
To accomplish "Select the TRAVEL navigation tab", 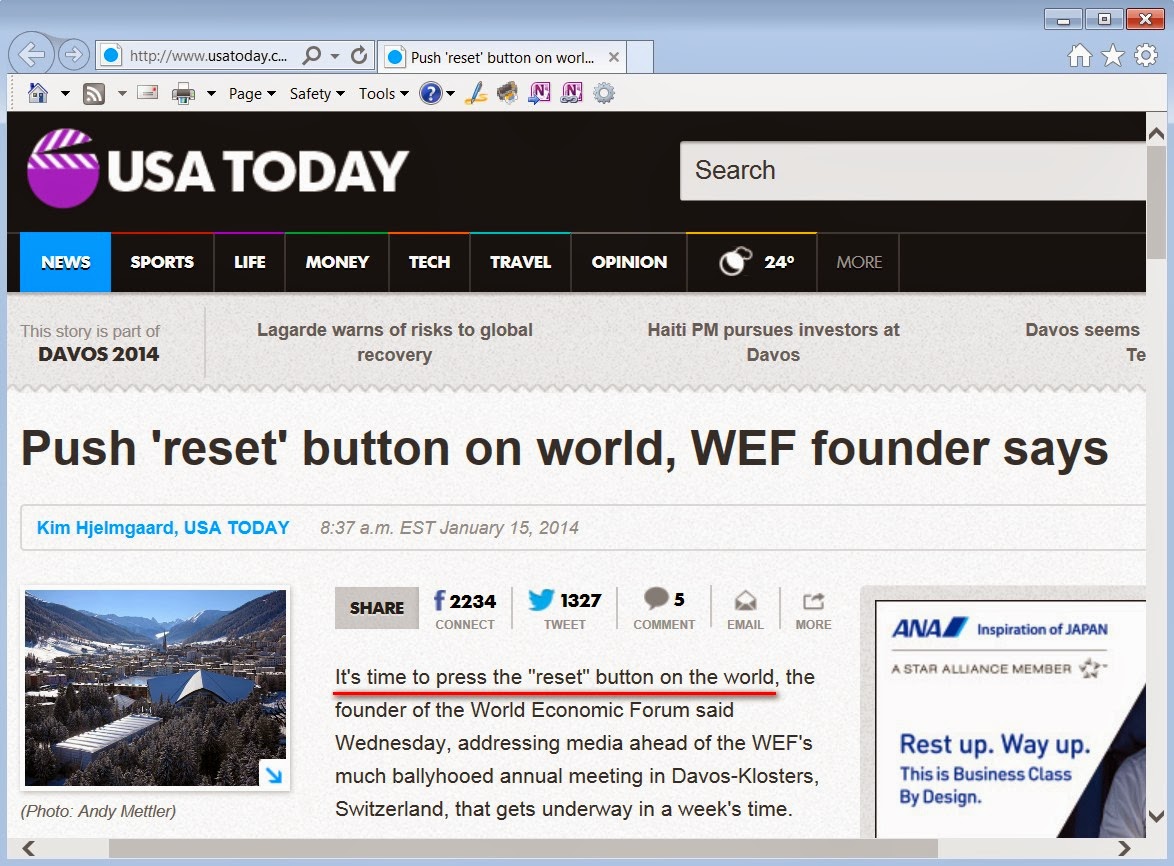I will 520,262.
